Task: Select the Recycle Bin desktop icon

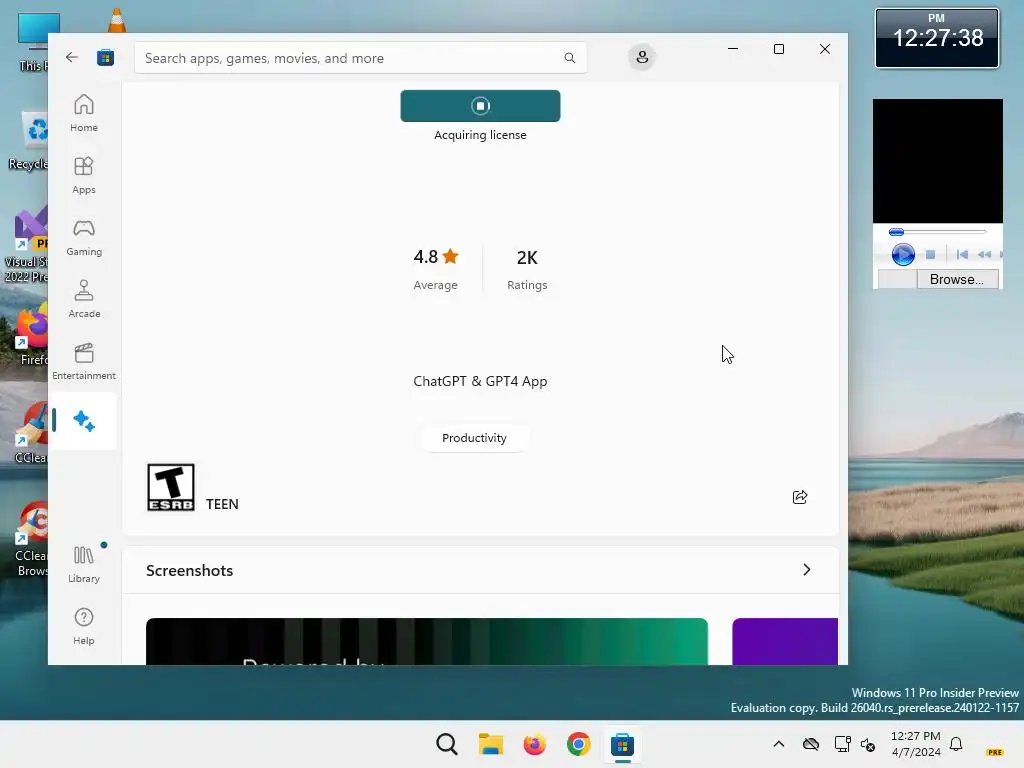Action: (x=27, y=140)
